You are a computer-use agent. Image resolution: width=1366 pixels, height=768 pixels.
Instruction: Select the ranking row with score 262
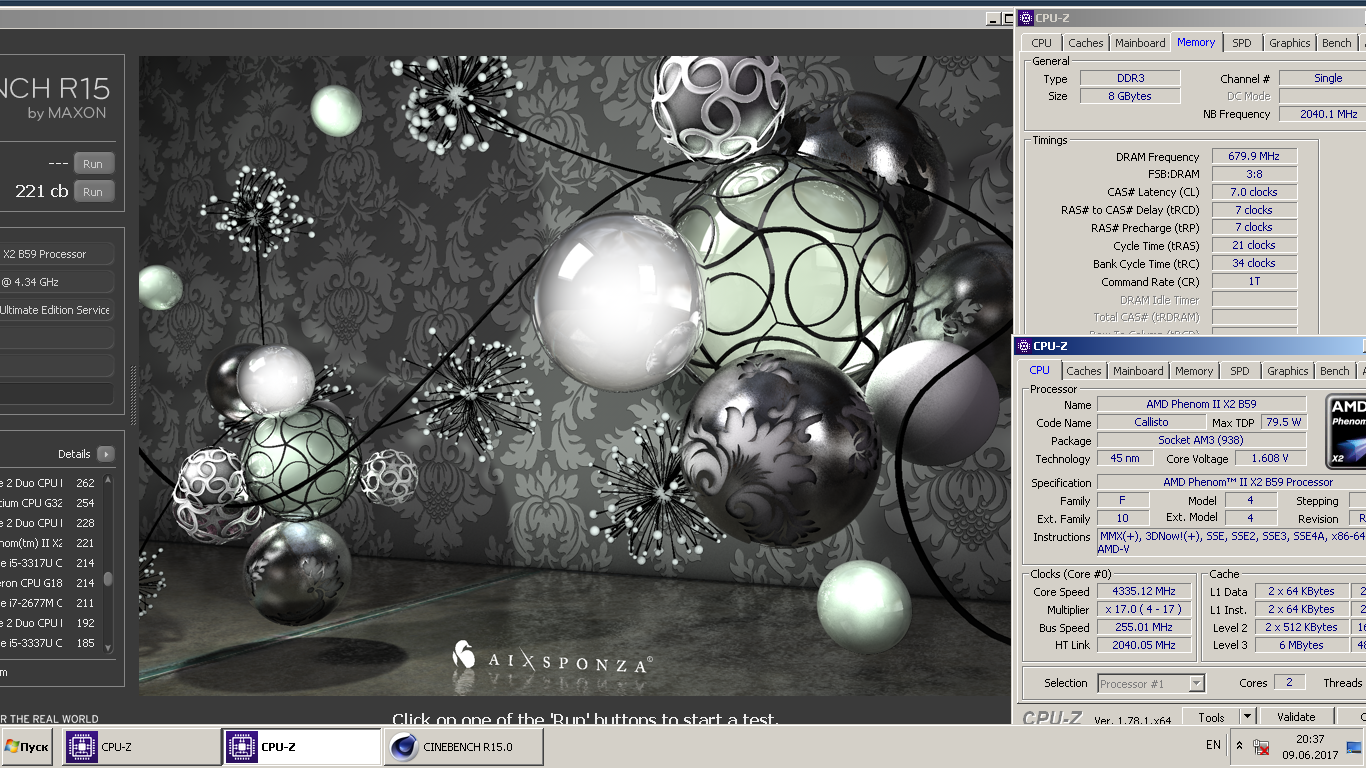pos(50,483)
